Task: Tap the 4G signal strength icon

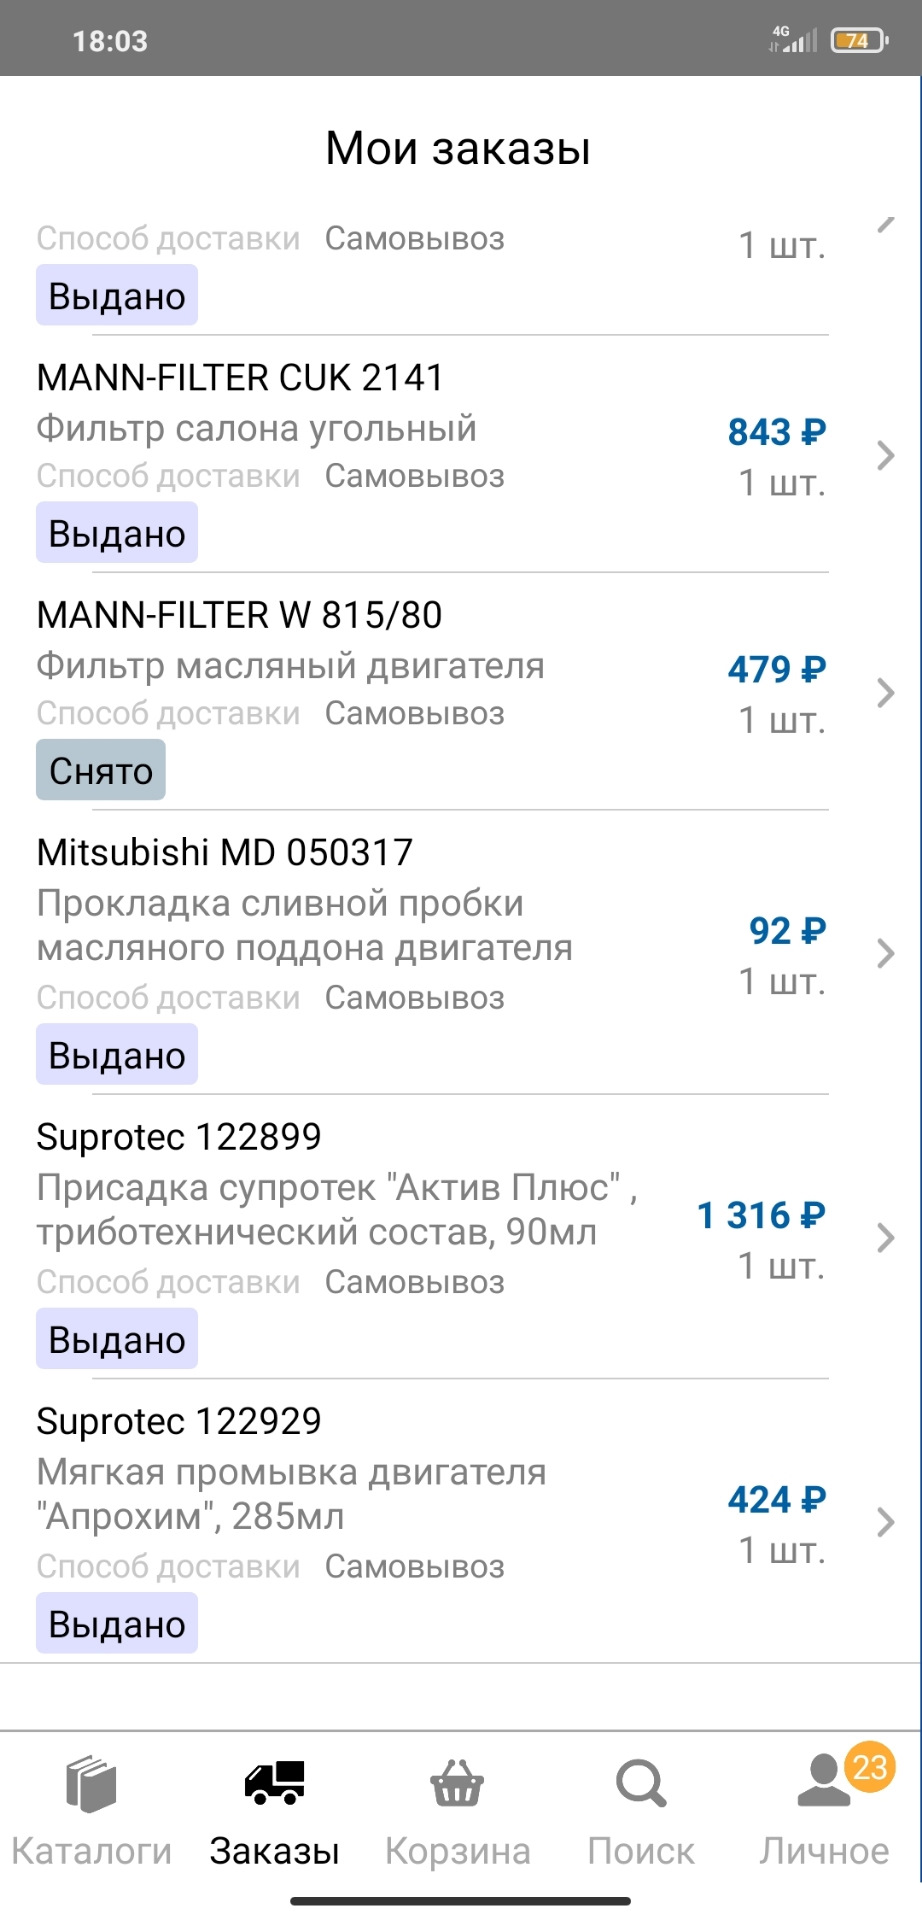Action: pos(793,39)
